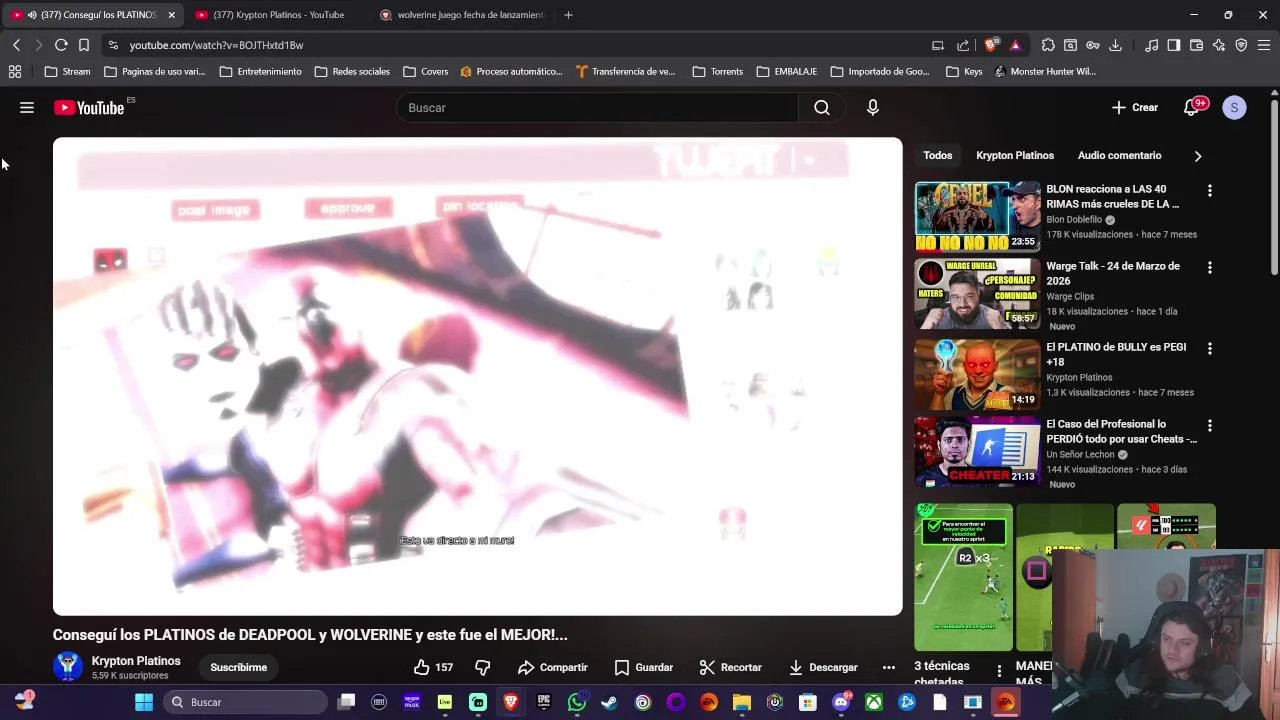Open the BLON reacciona video thumbnail

click(x=977, y=216)
